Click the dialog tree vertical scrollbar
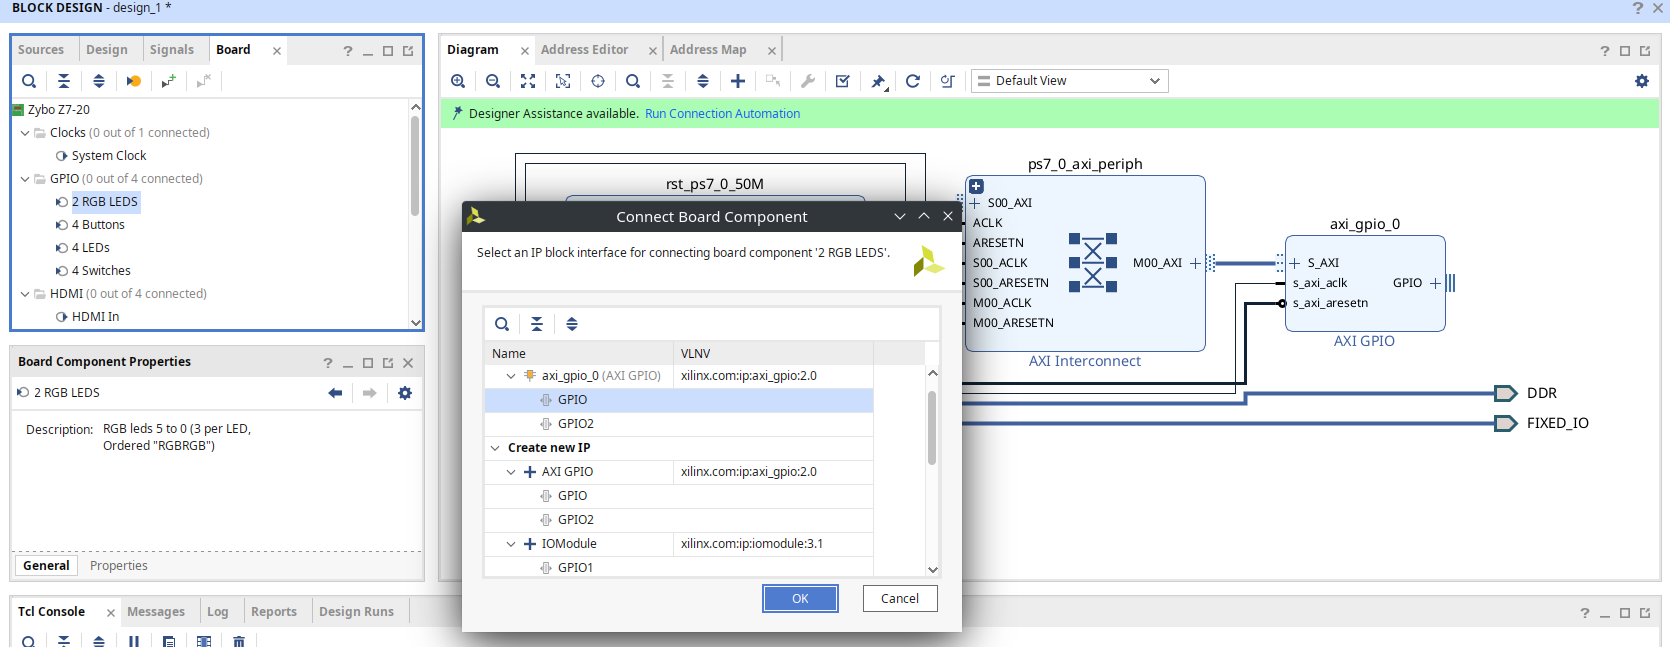The image size is (1670, 647). pyautogui.click(x=932, y=428)
